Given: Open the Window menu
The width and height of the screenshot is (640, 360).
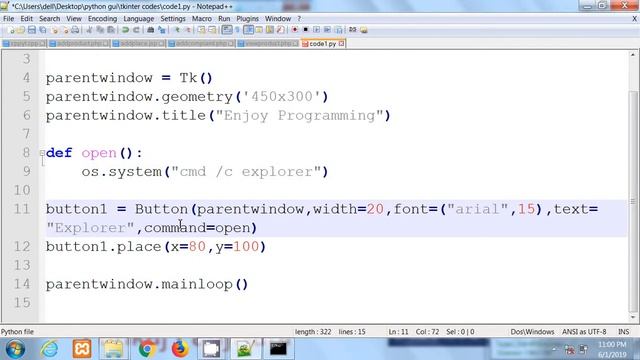Looking at the screenshot, I should pyautogui.click(x=278, y=19).
